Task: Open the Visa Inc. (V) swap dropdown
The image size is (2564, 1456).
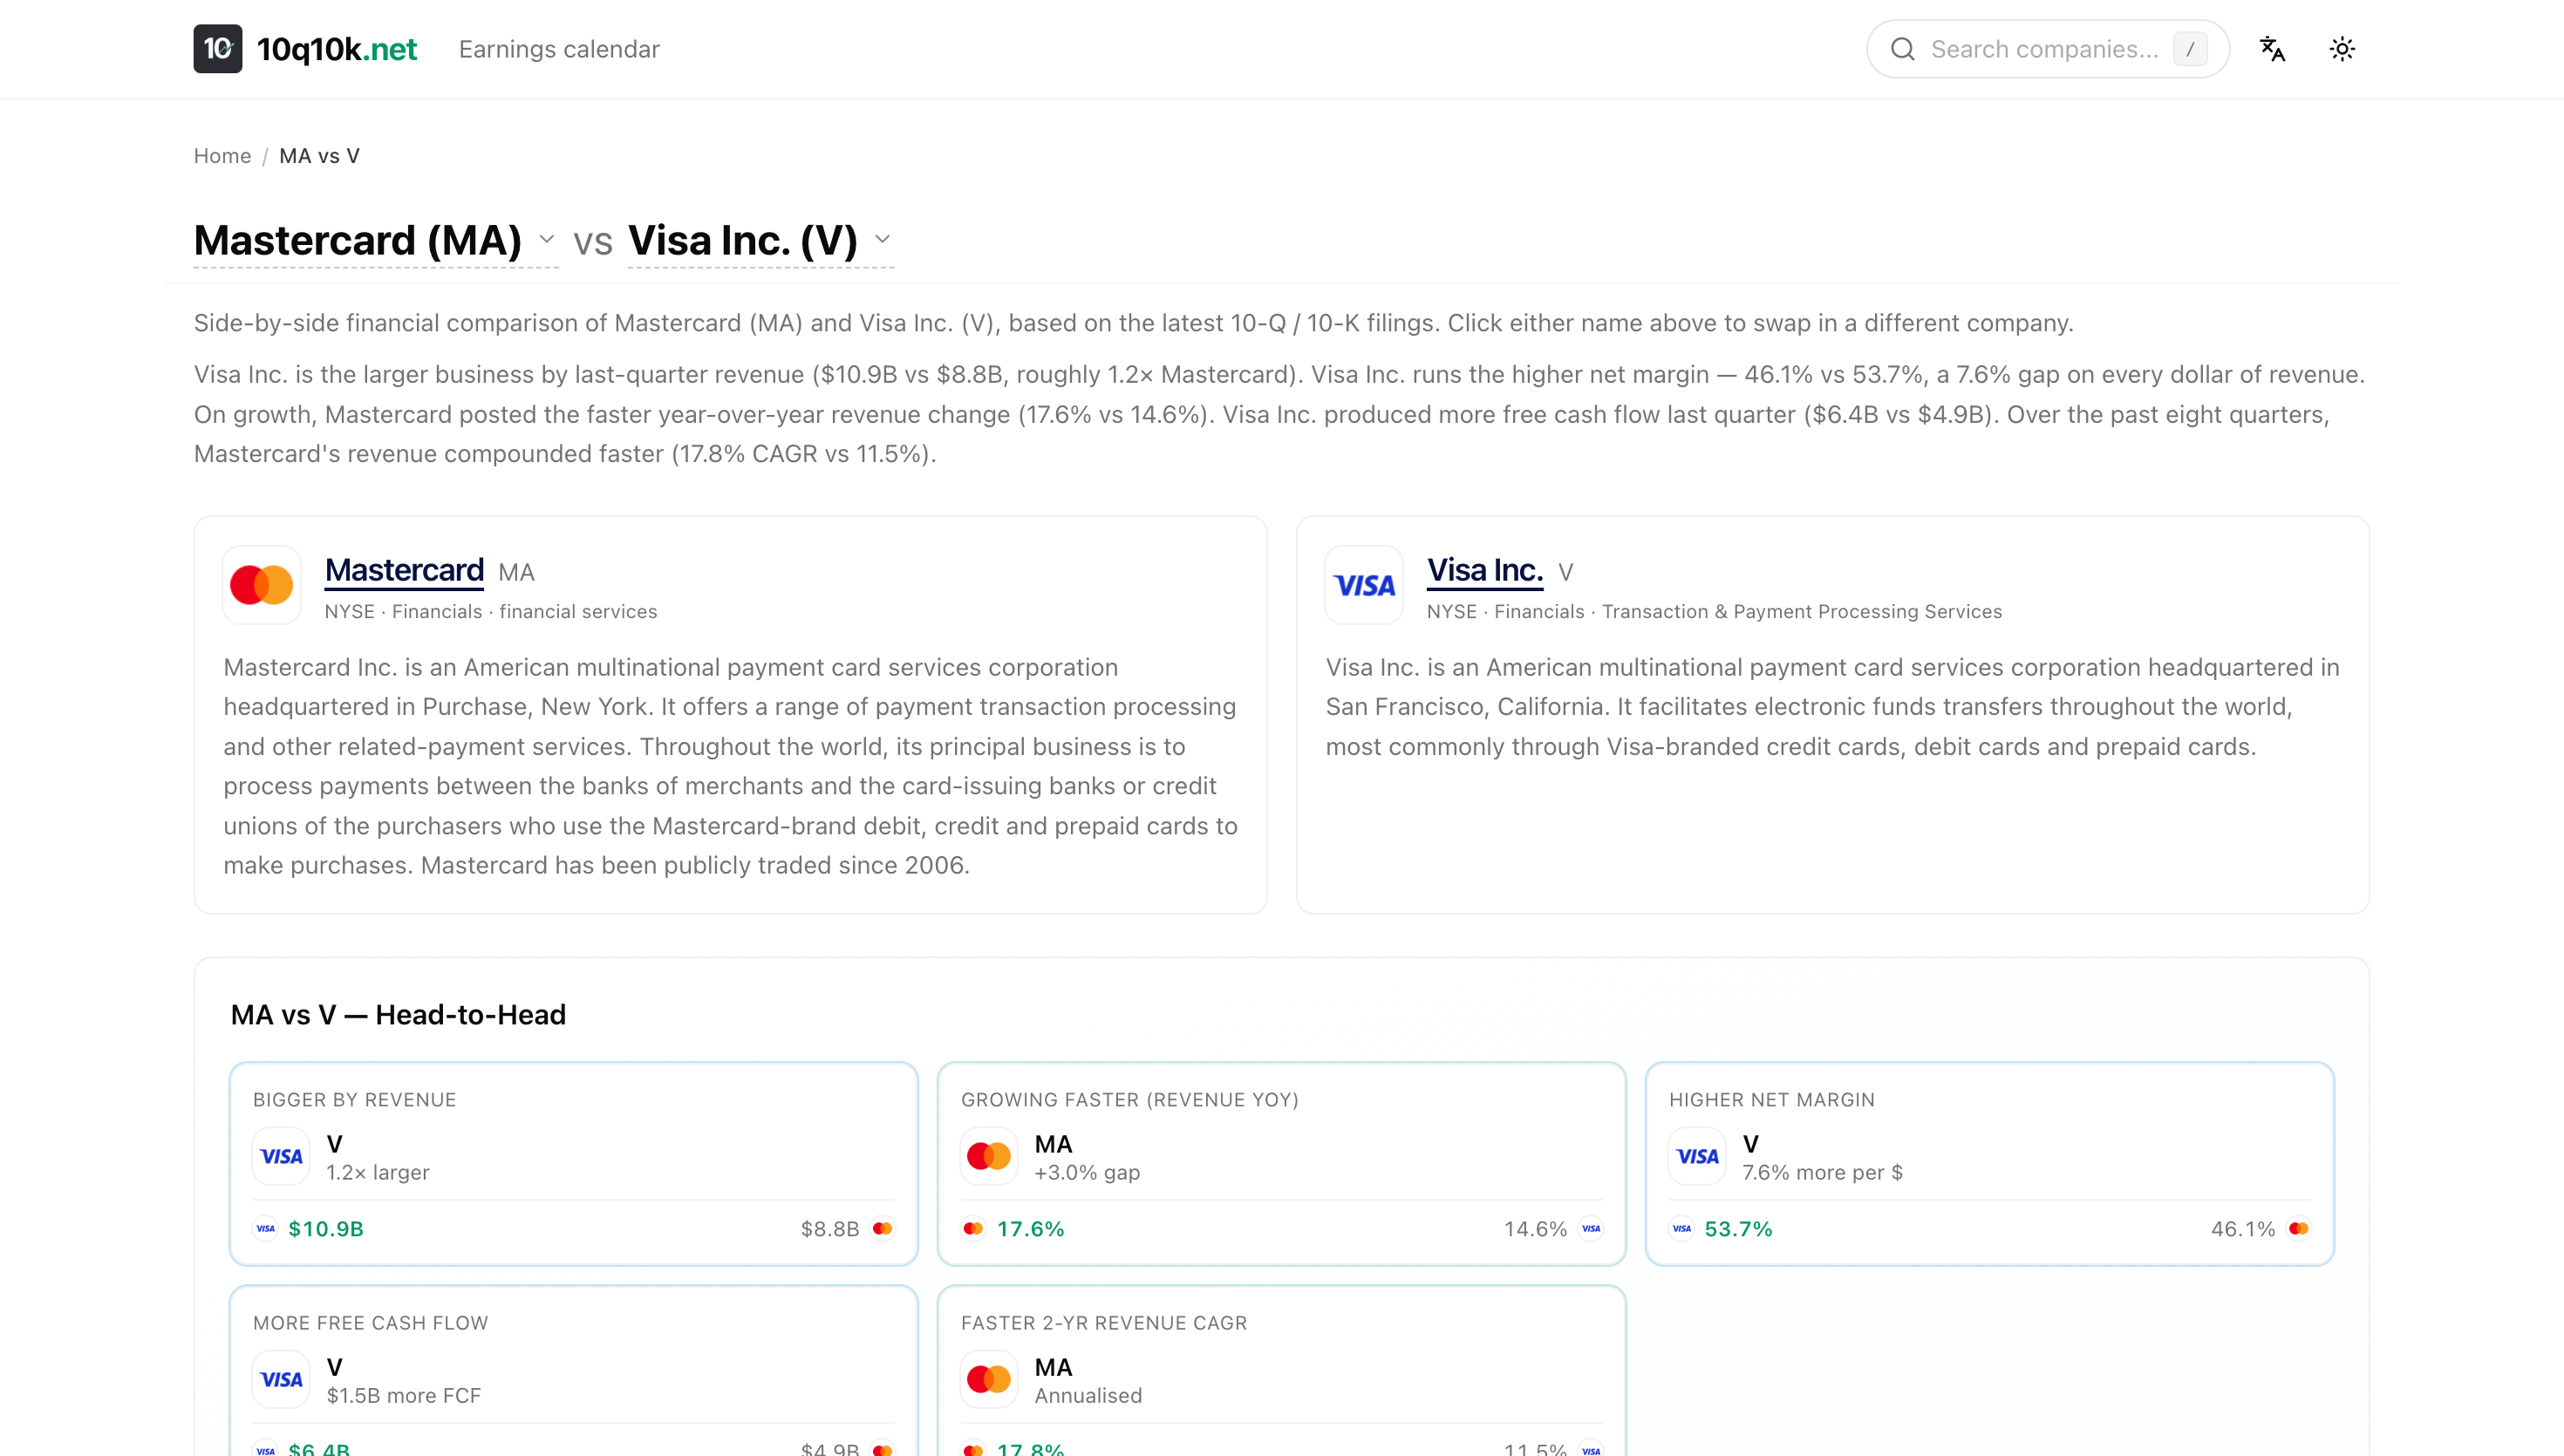Action: click(882, 241)
